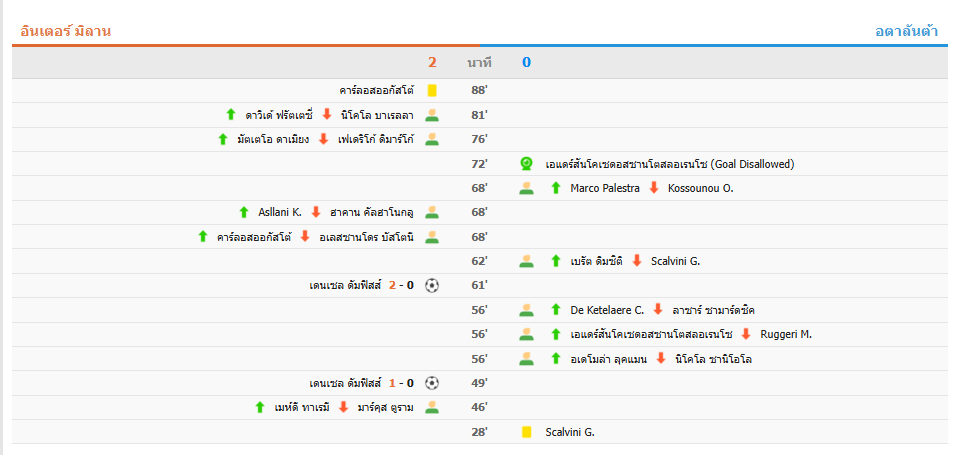Image resolution: width=956 pixels, height=455 pixels.
Task: Click the red down arrow beside นิโคโล ซานิโอโล
Action: click(x=661, y=359)
